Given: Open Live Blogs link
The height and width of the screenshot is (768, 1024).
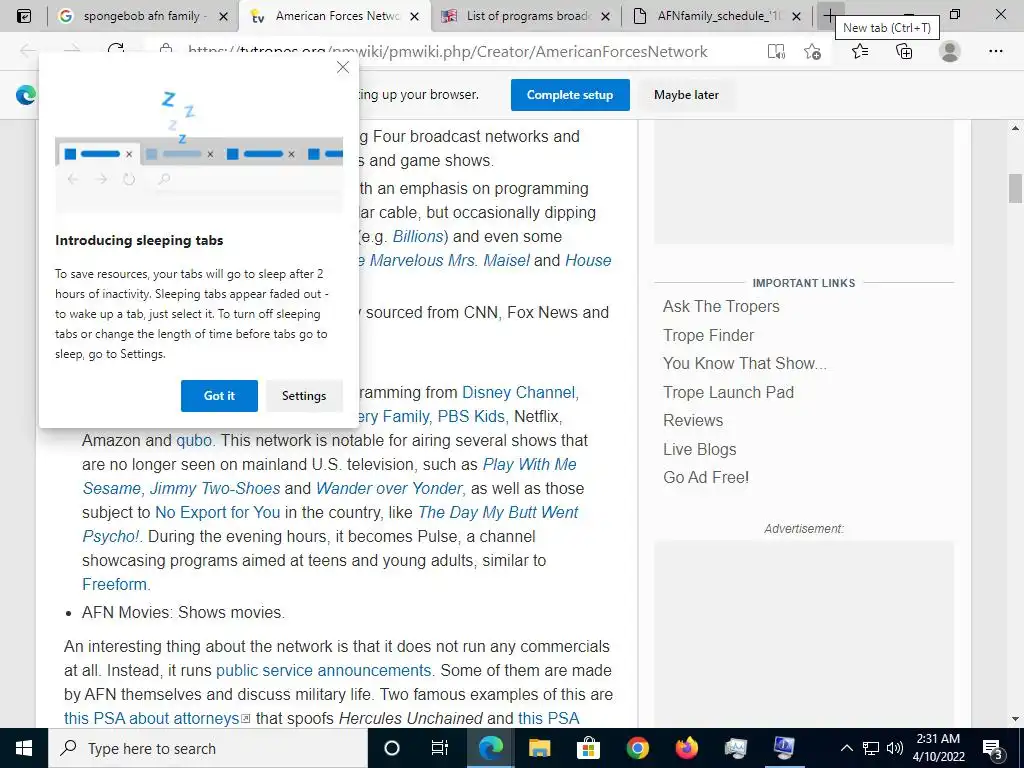Looking at the screenshot, I should (x=699, y=449).
